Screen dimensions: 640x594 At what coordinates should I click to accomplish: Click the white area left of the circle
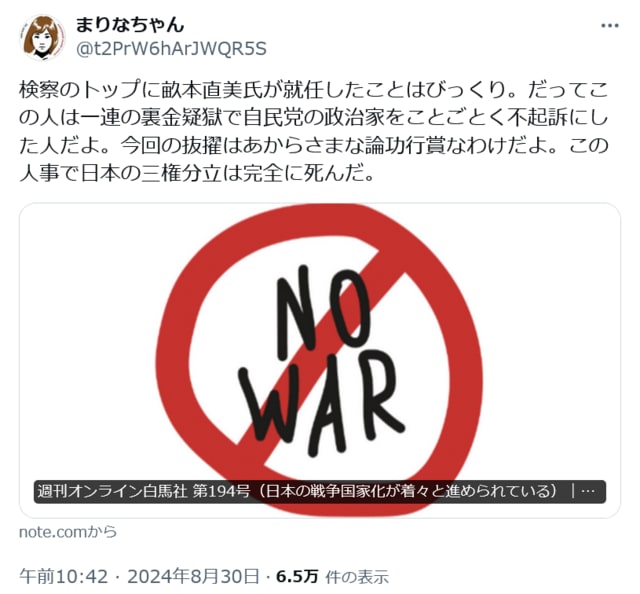[x=88, y=360]
